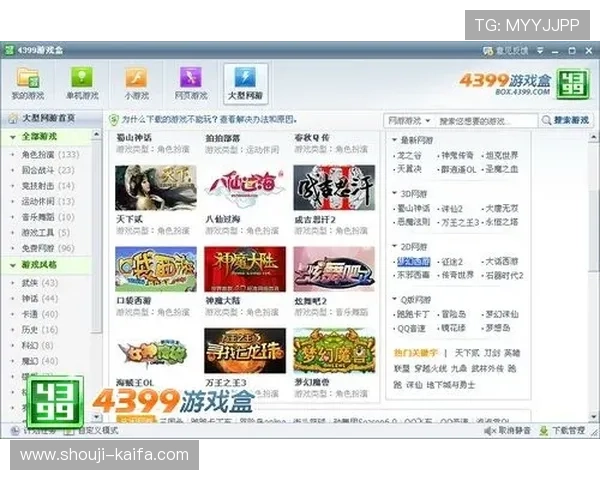This screenshot has width=600, height=480.
Task: Select 科幻 (8) style filter
Action: (37, 346)
